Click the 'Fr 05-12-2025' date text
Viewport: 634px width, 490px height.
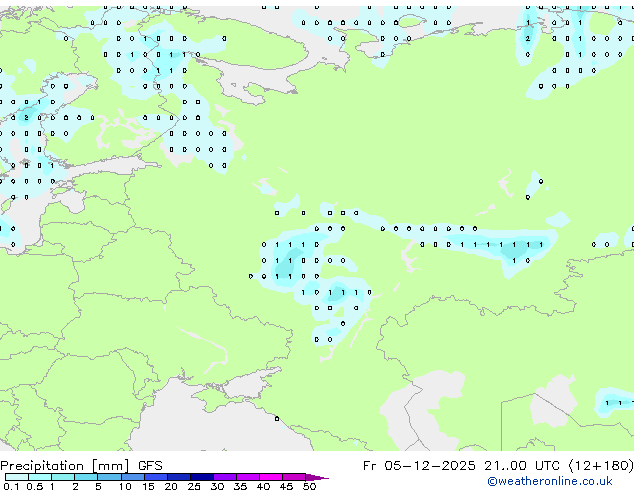(419, 466)
